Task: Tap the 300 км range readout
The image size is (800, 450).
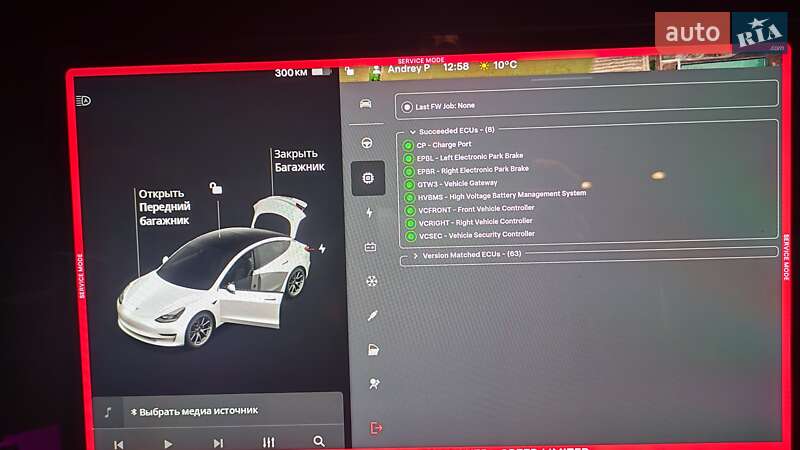Action: (291, 73)
